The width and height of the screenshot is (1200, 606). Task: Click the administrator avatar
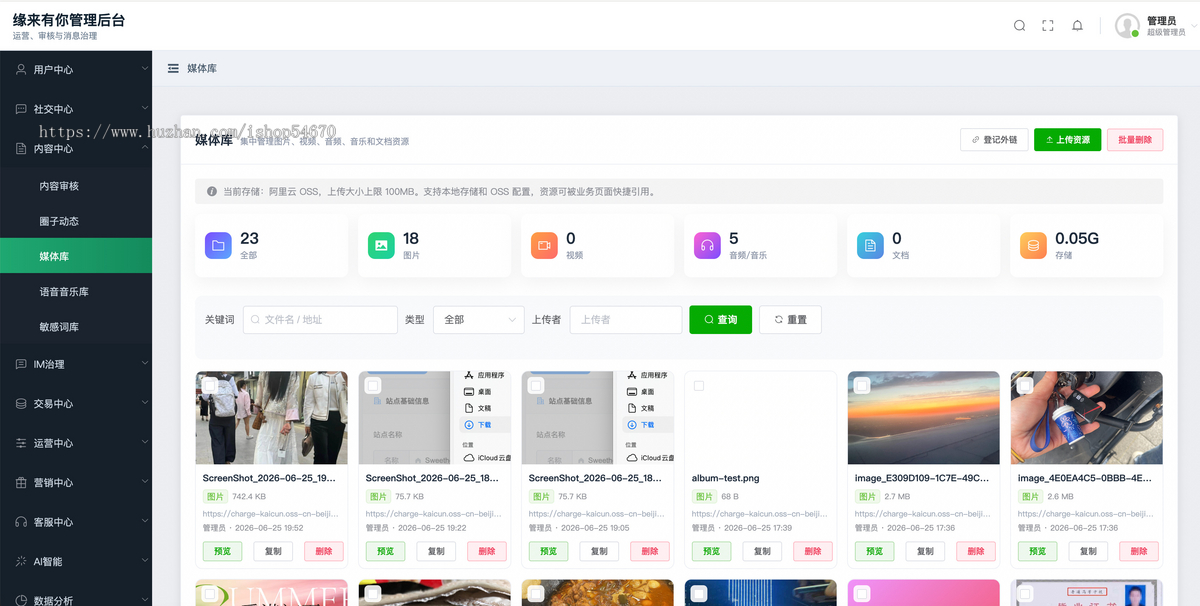1127,26
